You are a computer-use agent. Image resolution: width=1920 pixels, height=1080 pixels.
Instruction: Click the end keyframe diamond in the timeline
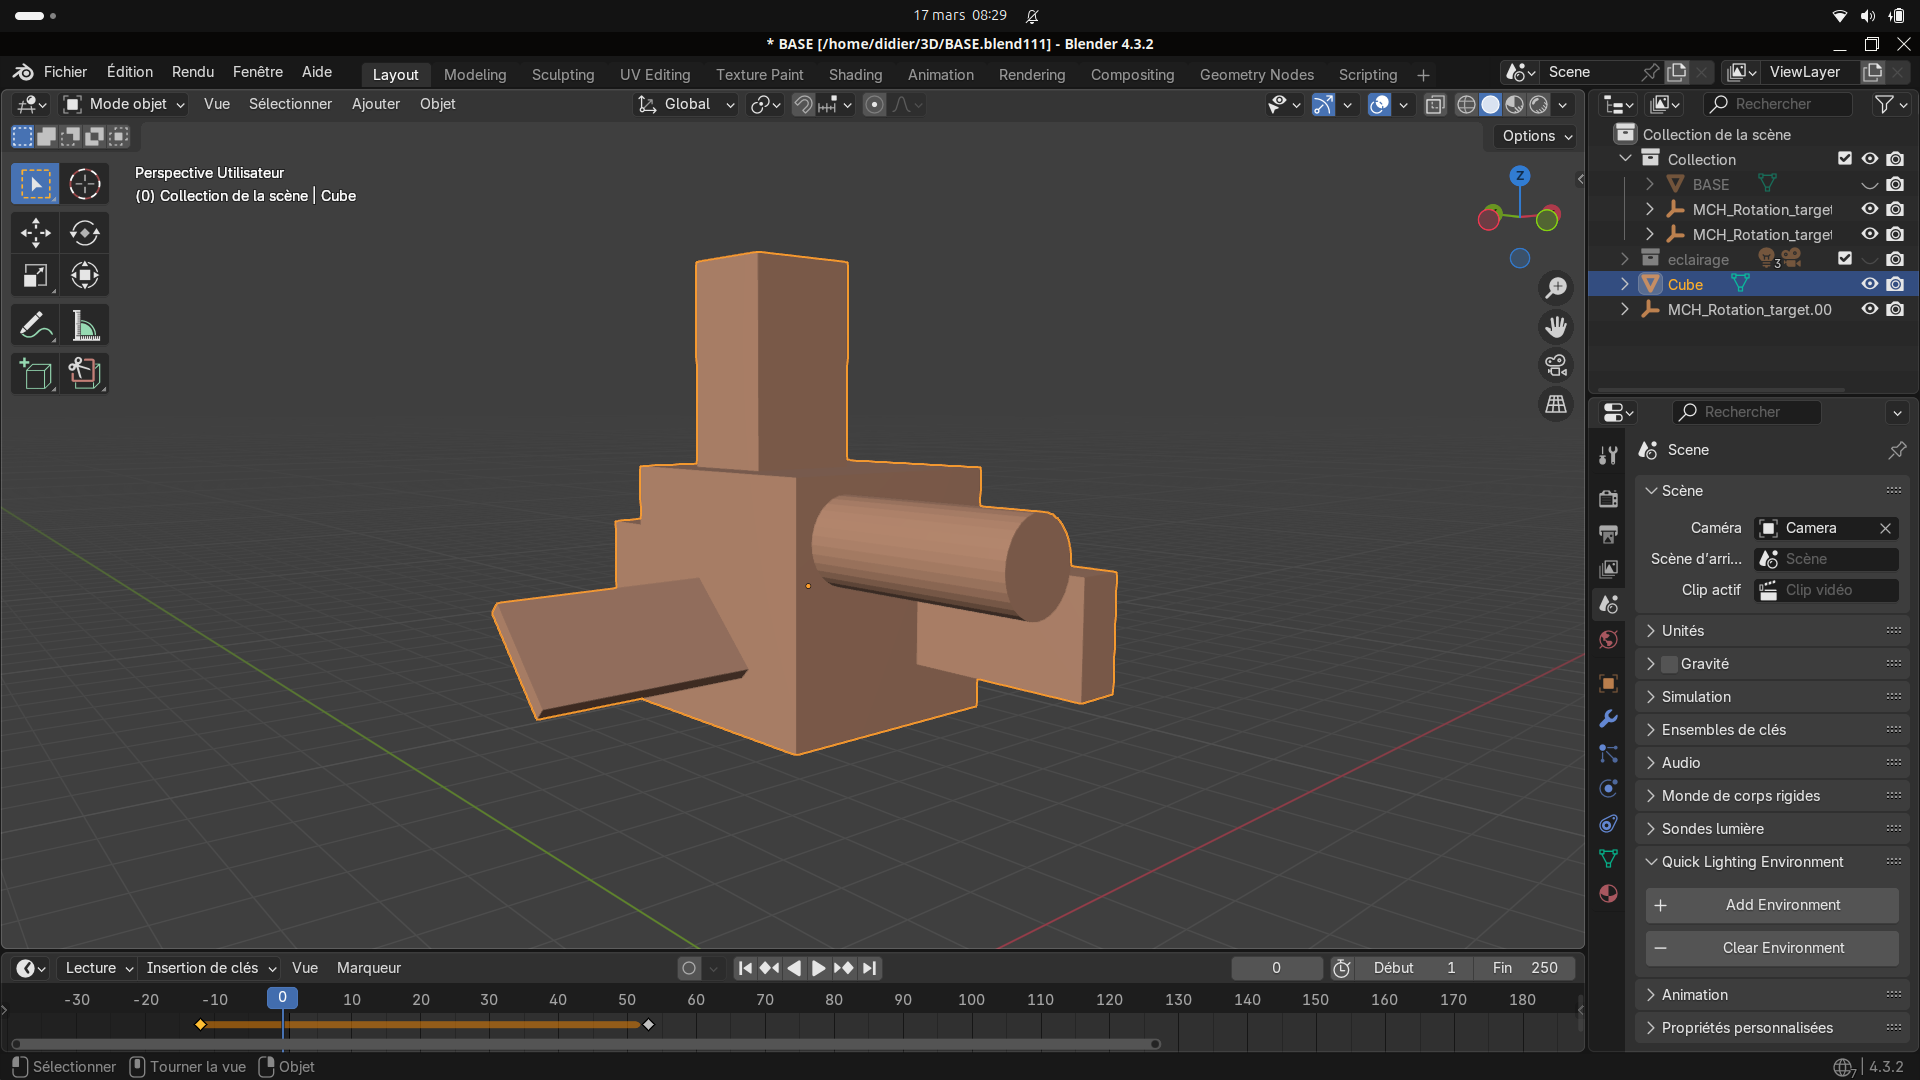[x=648, y=1025]
